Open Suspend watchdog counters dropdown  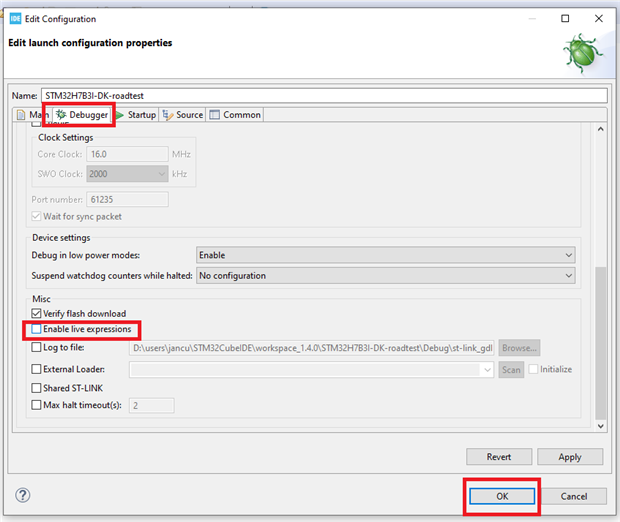(386, 276)
